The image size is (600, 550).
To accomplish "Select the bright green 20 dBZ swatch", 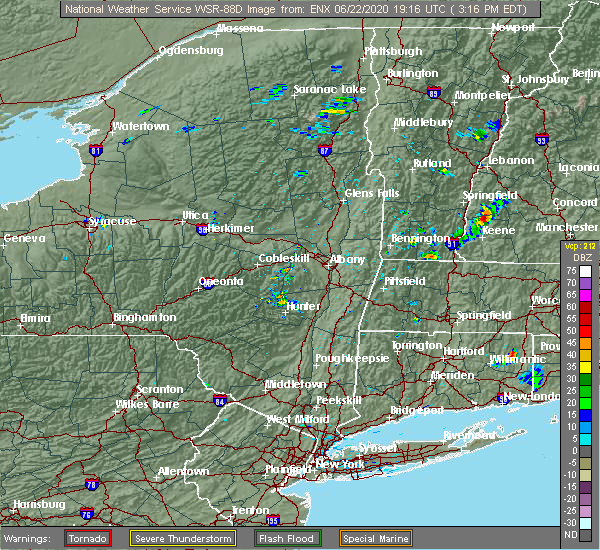I will (585, 403).
